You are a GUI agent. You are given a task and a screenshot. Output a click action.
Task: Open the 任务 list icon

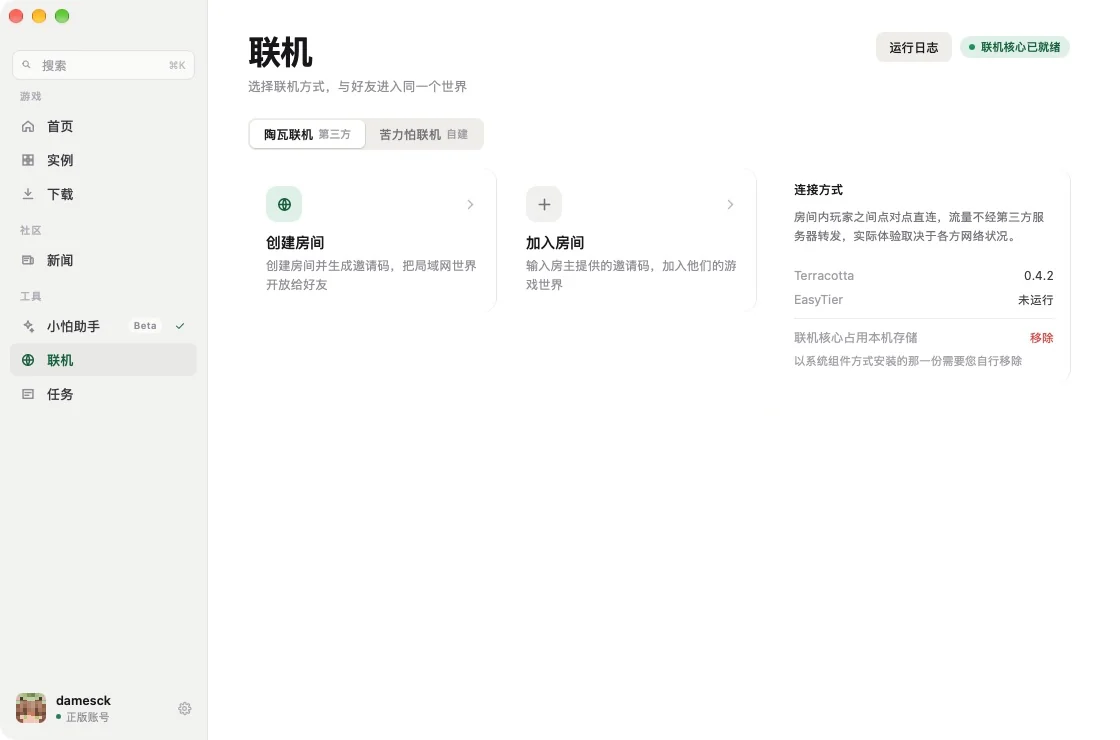click(x=28, y=394)
